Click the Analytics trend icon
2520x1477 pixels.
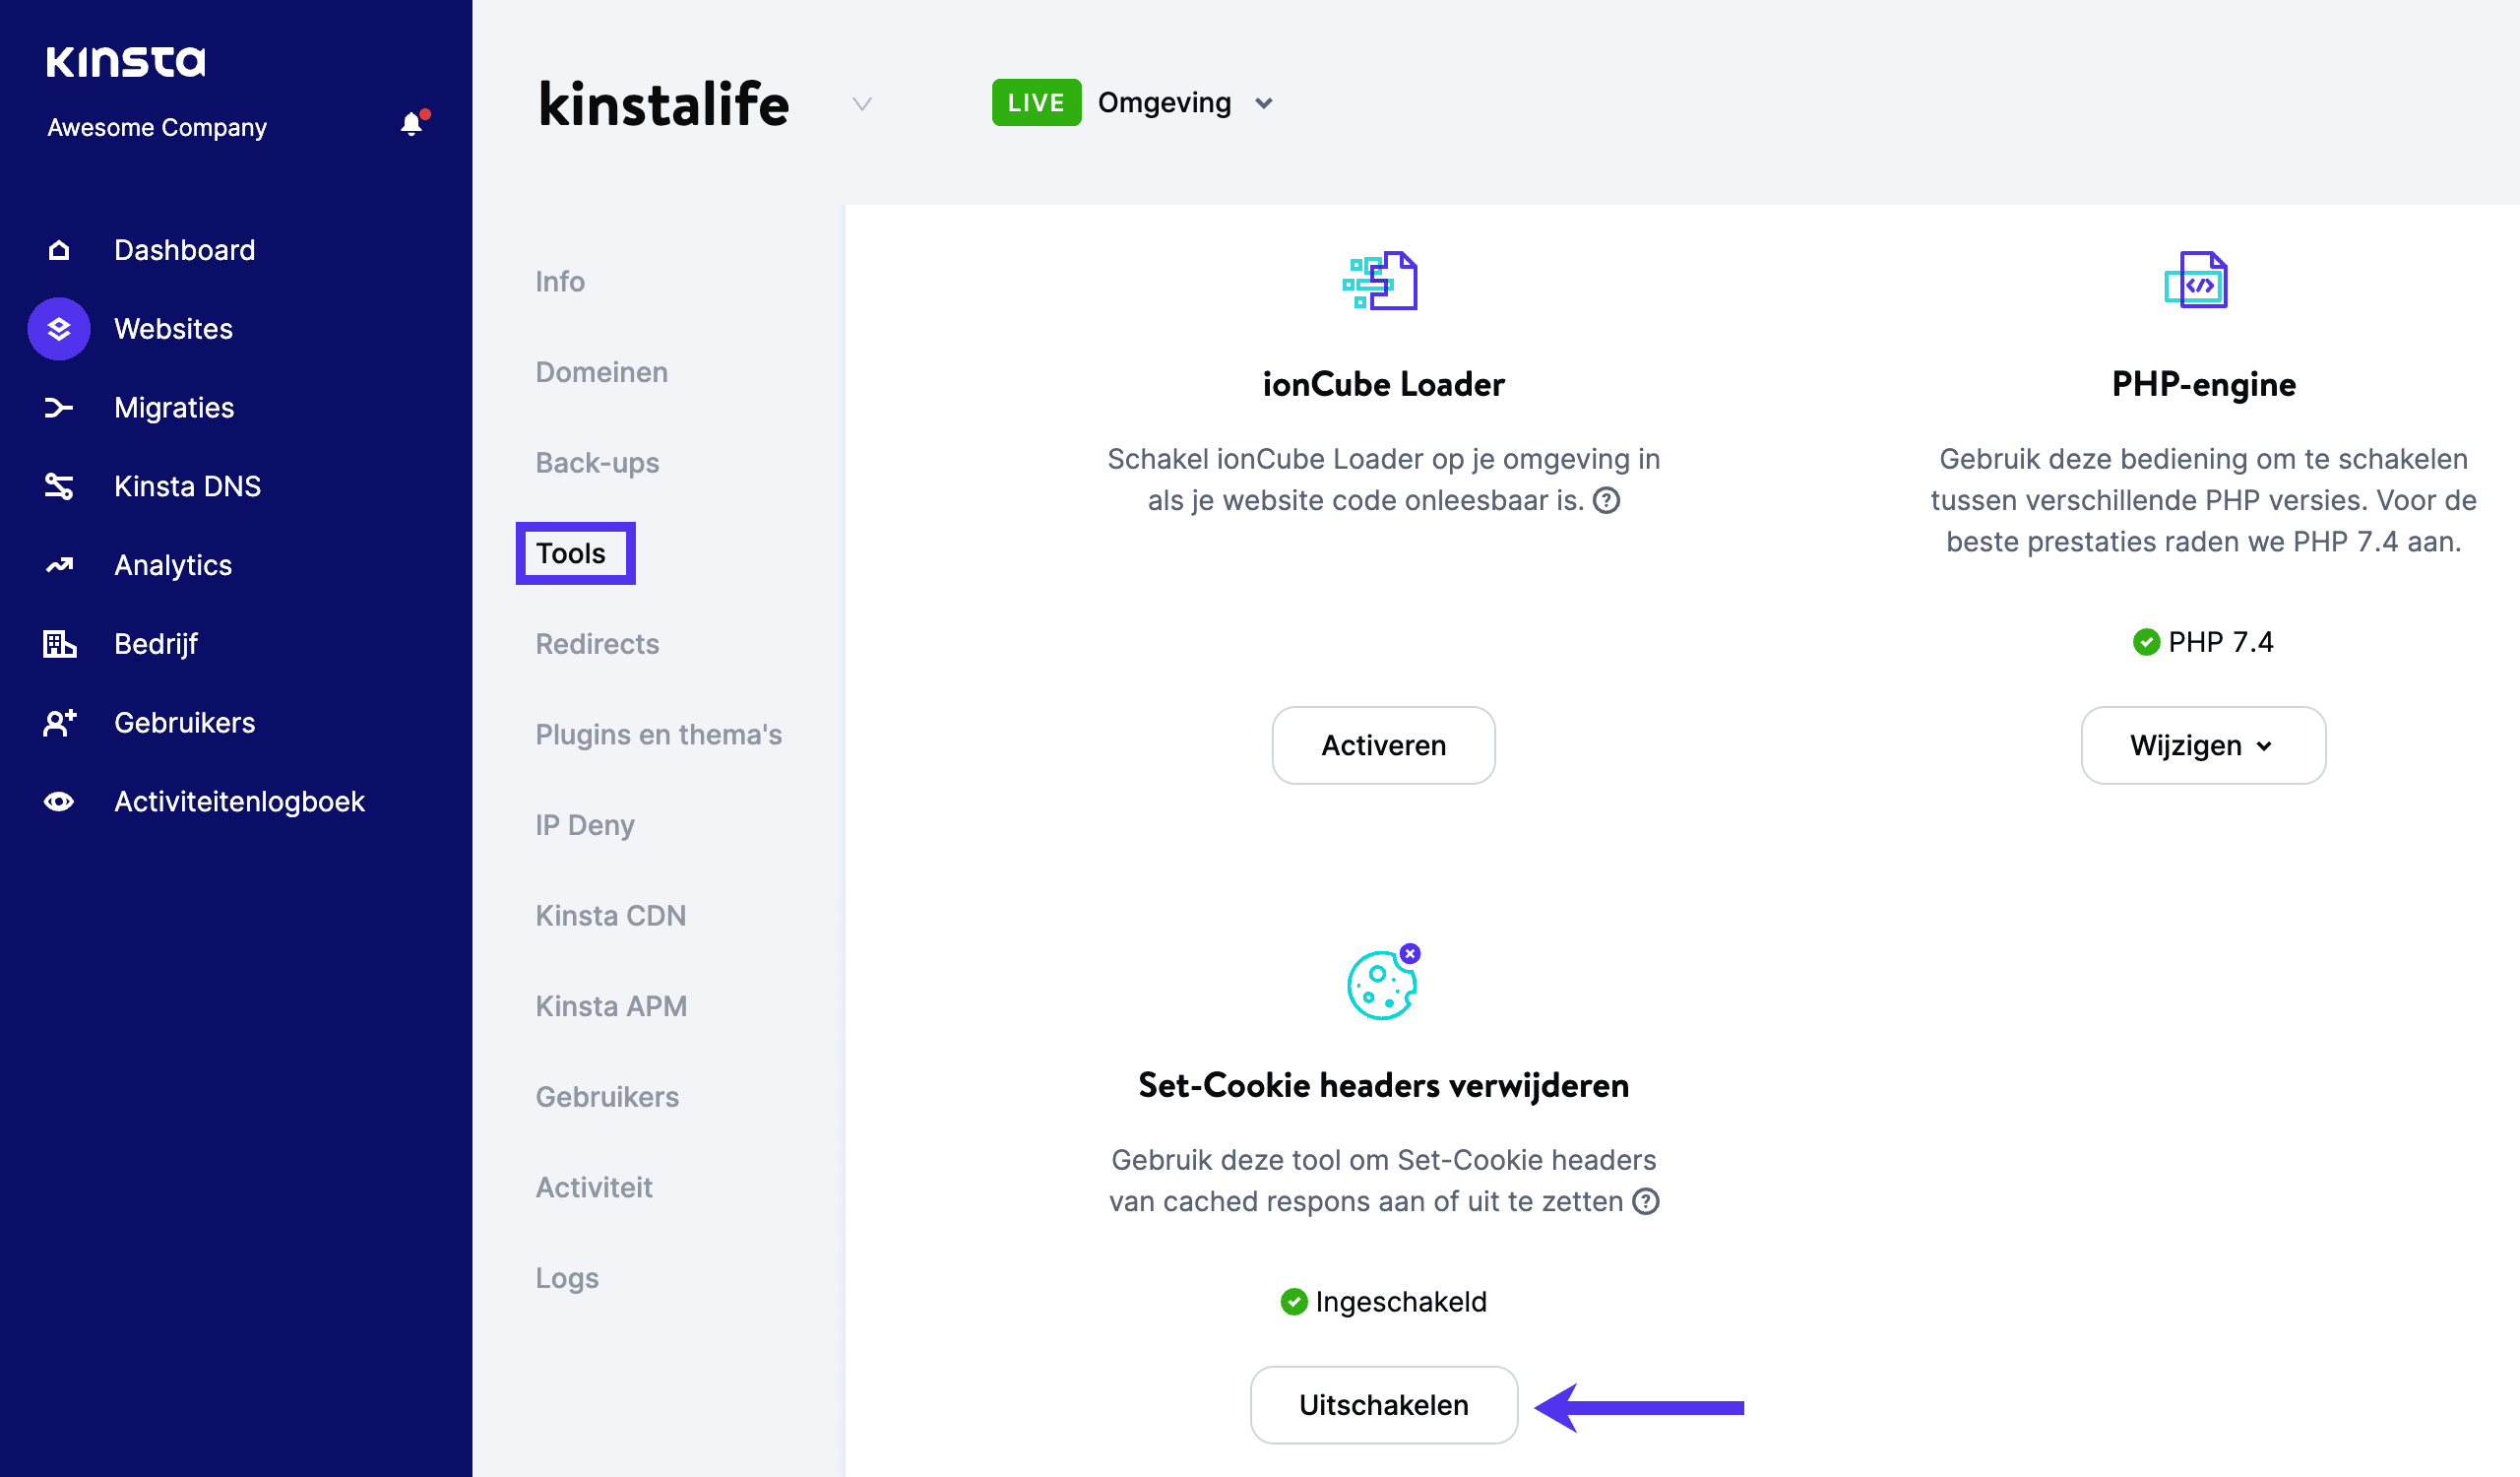tap(59, 566)
